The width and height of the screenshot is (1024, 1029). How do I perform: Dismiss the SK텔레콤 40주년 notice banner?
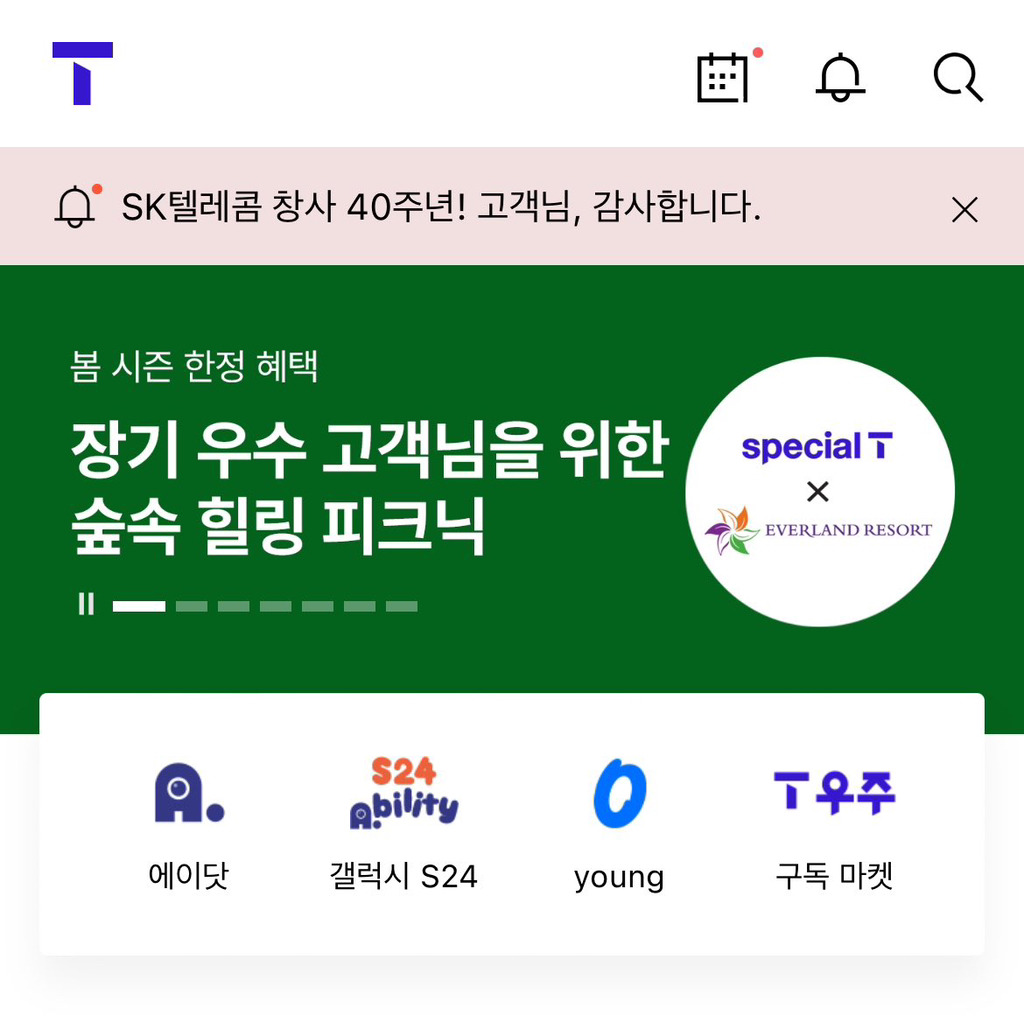click(965, 210)
